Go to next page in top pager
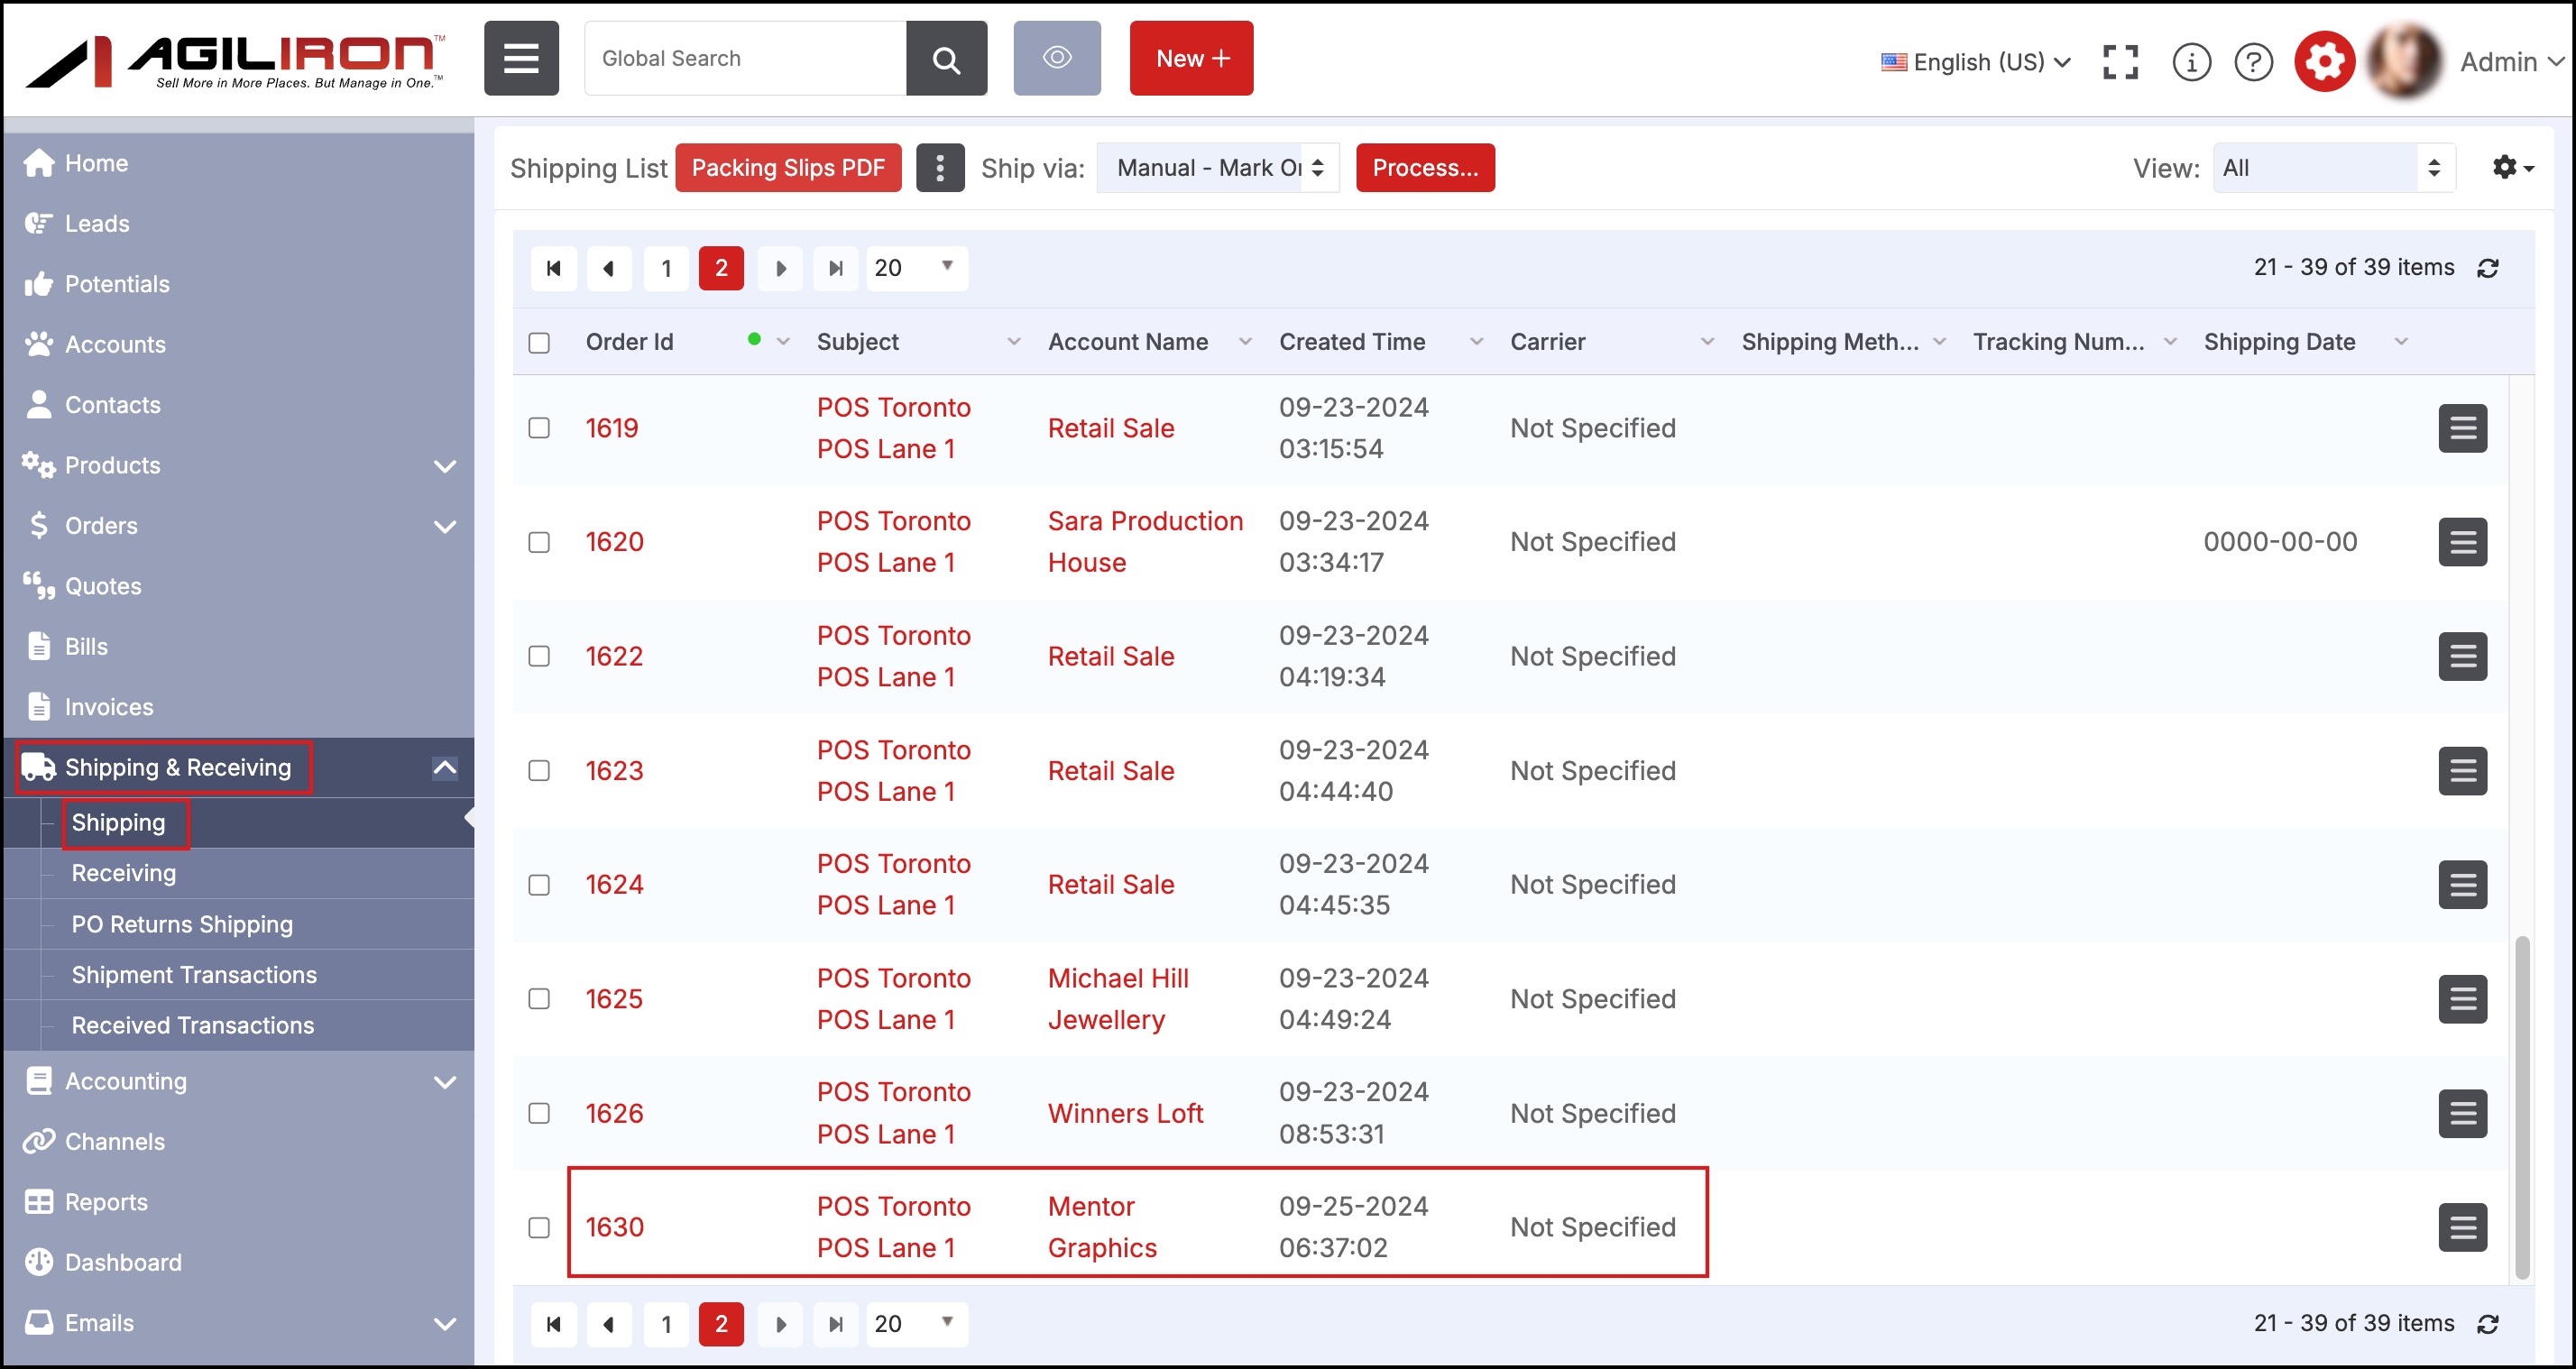2576x1369 pixels. pos(780,268)
